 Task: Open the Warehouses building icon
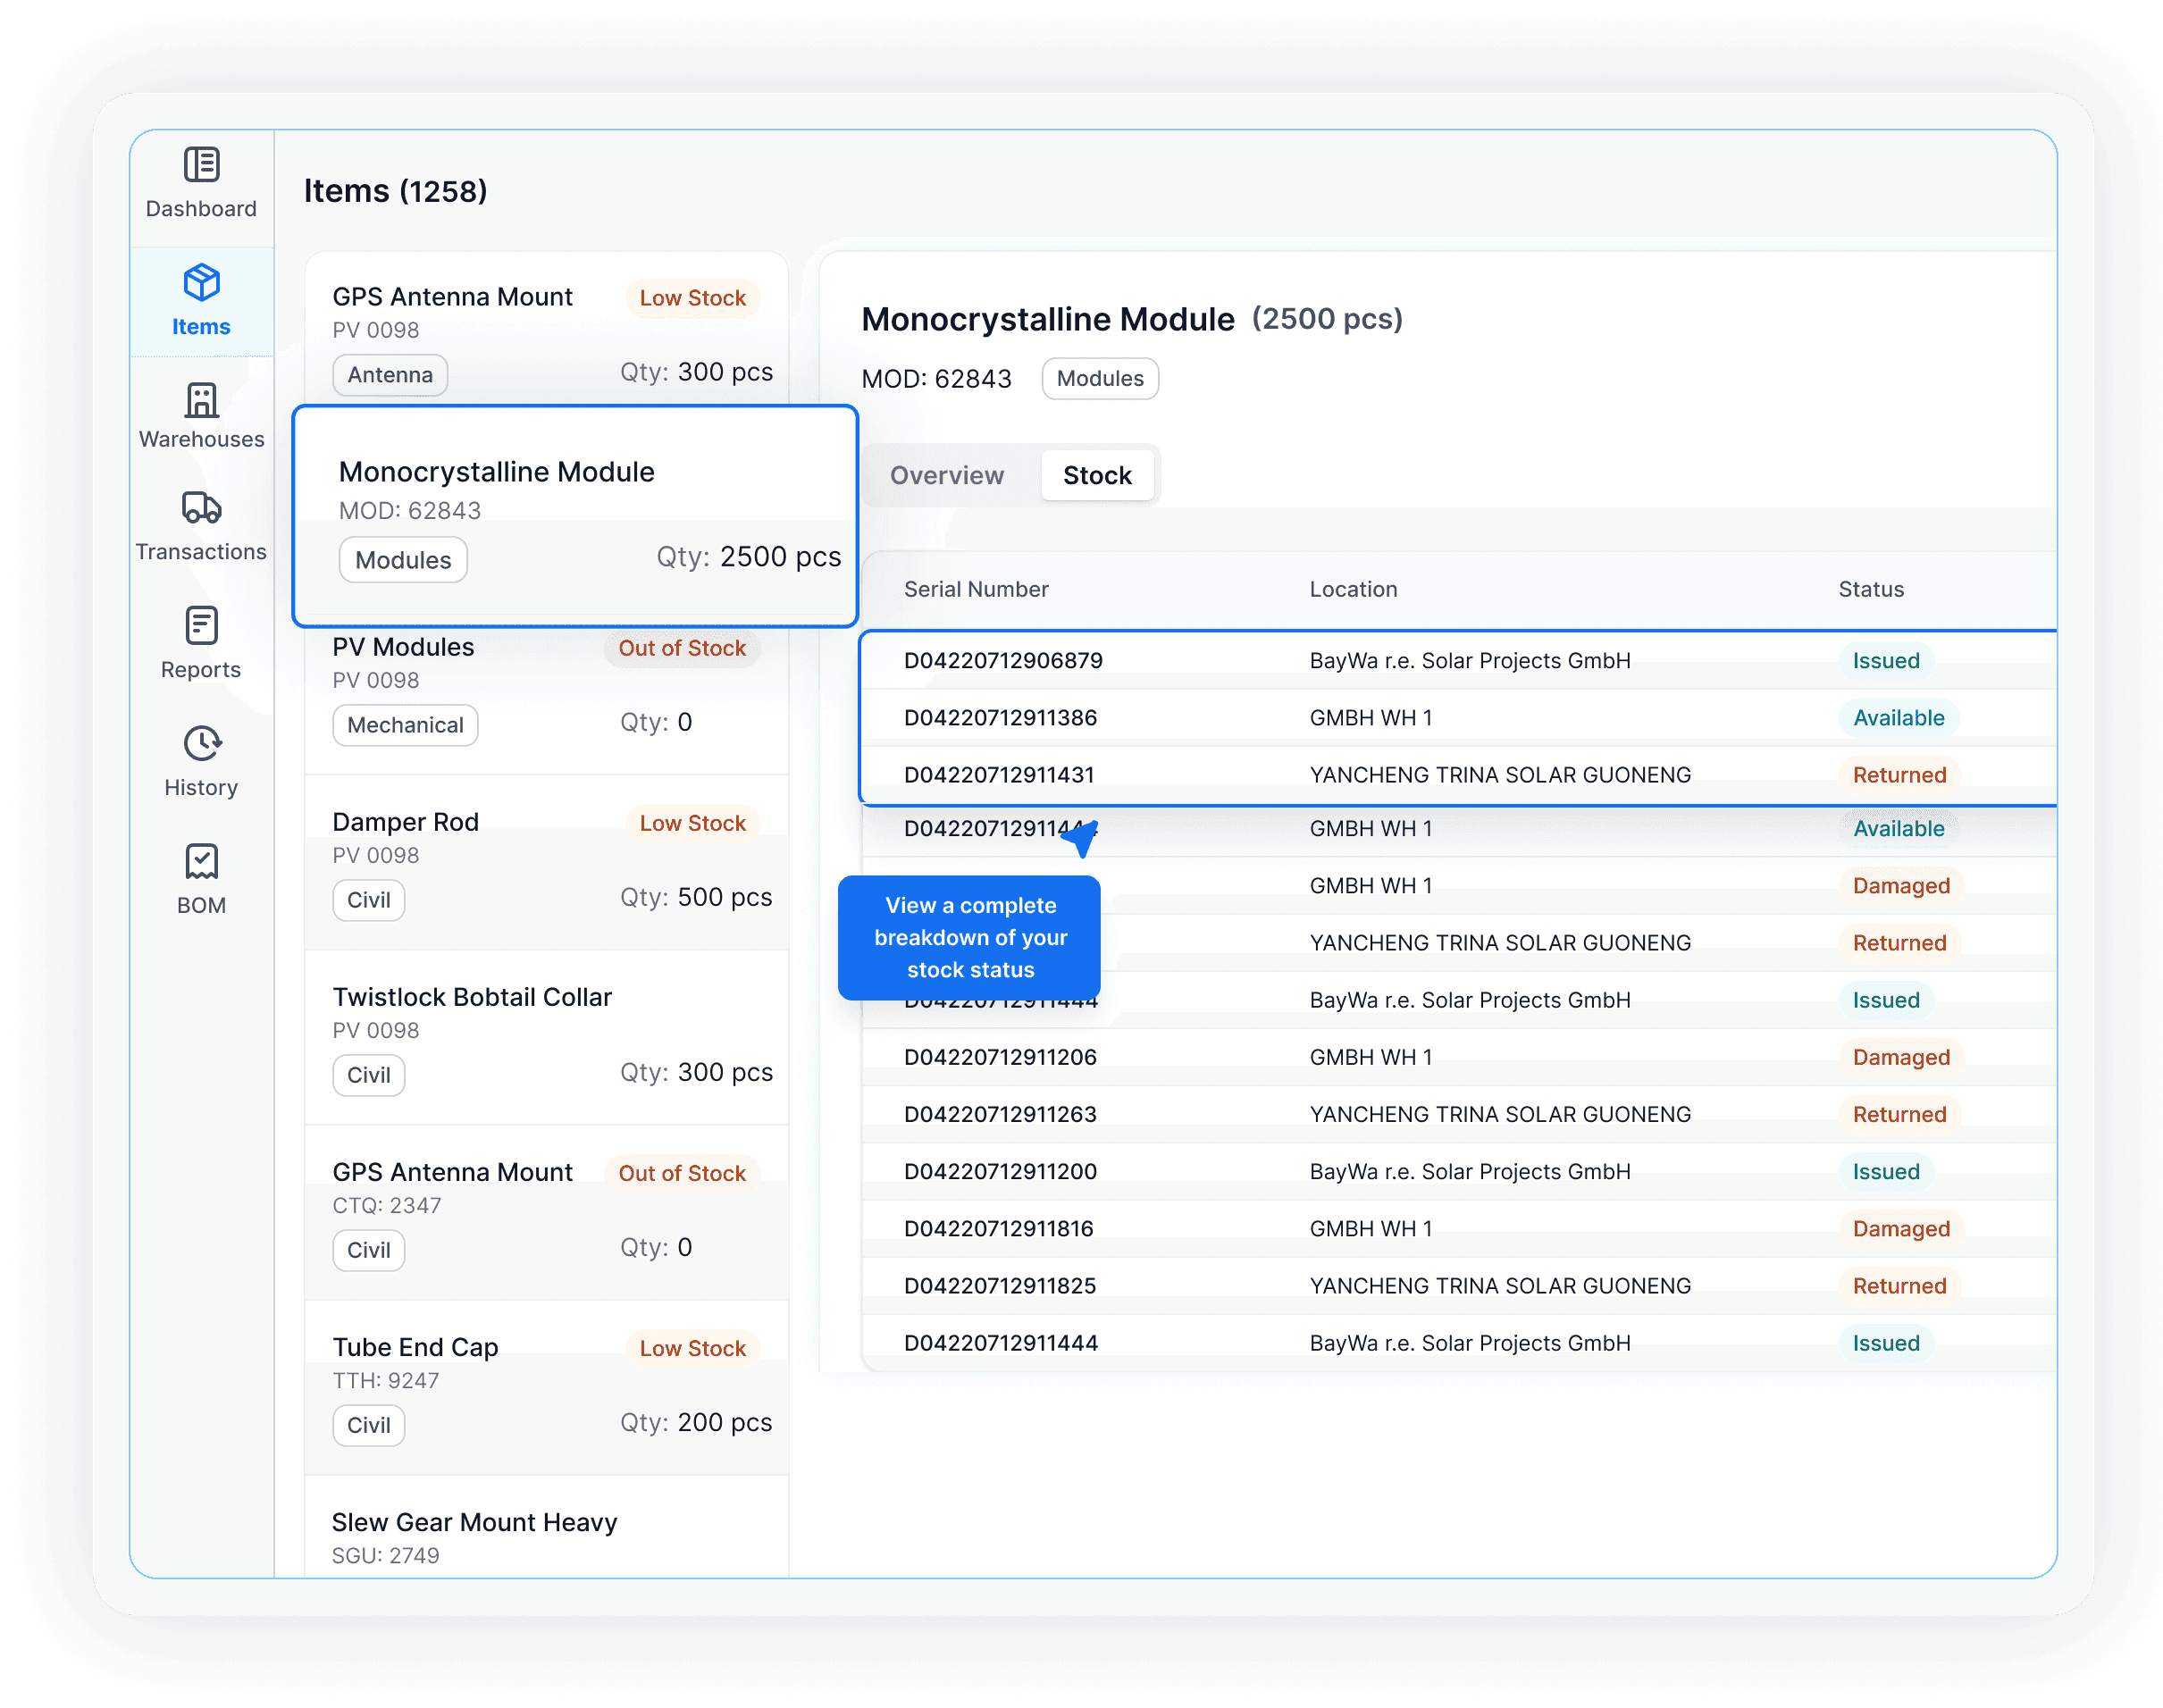pos(201,400)
